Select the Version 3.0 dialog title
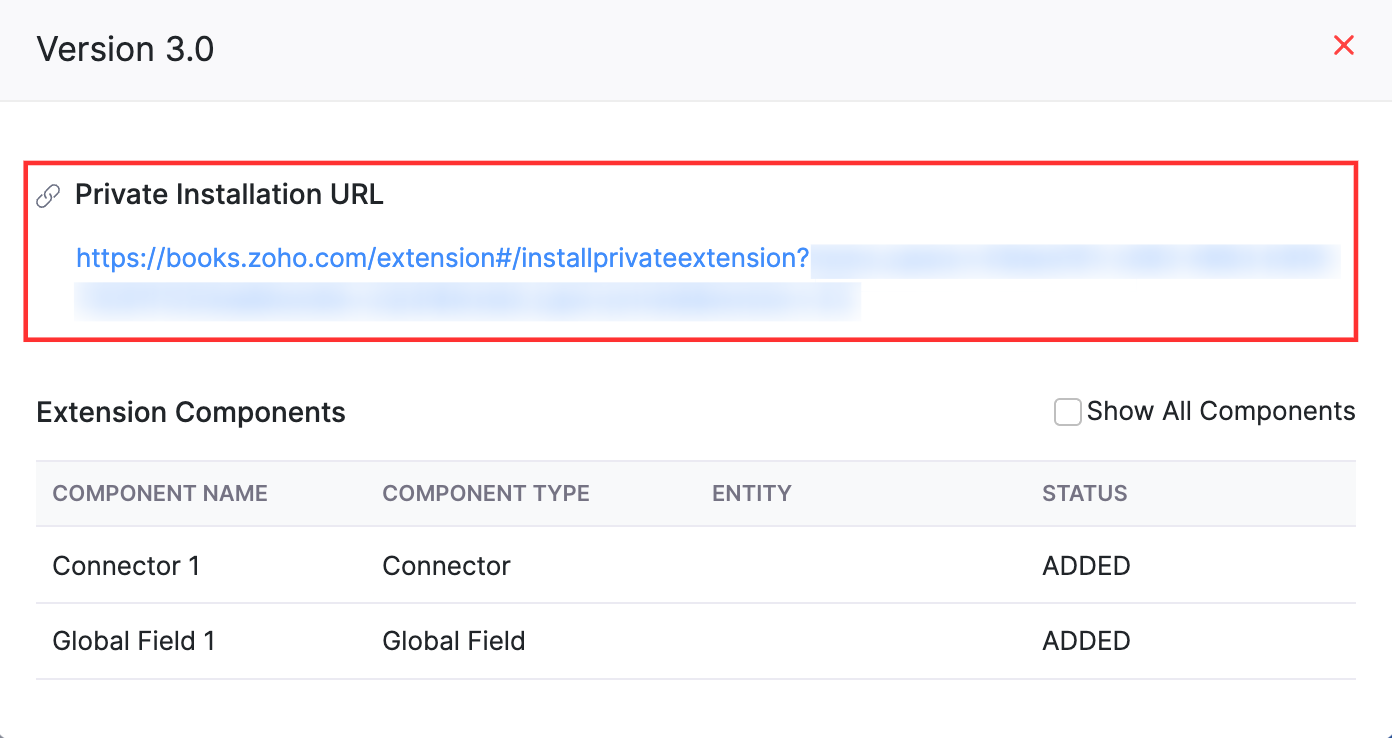The width and height of the screenshot is (1392, 738). pos(125,48)
